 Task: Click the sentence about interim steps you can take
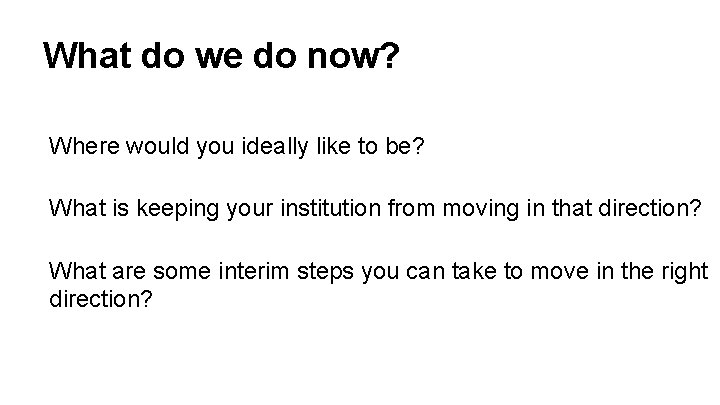click(x=378, y=285)
